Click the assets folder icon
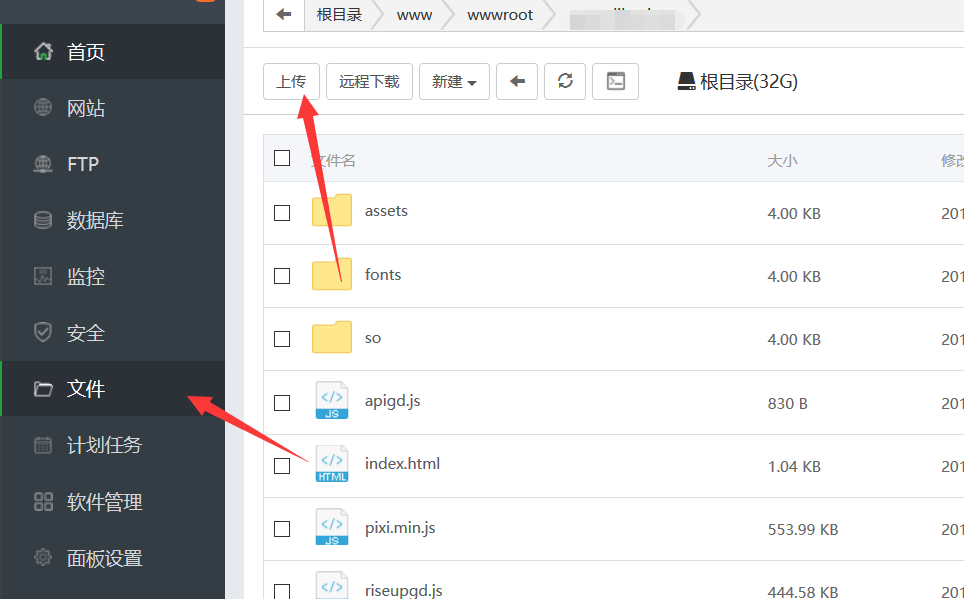964x599 pixels. [x=332, y=210]
